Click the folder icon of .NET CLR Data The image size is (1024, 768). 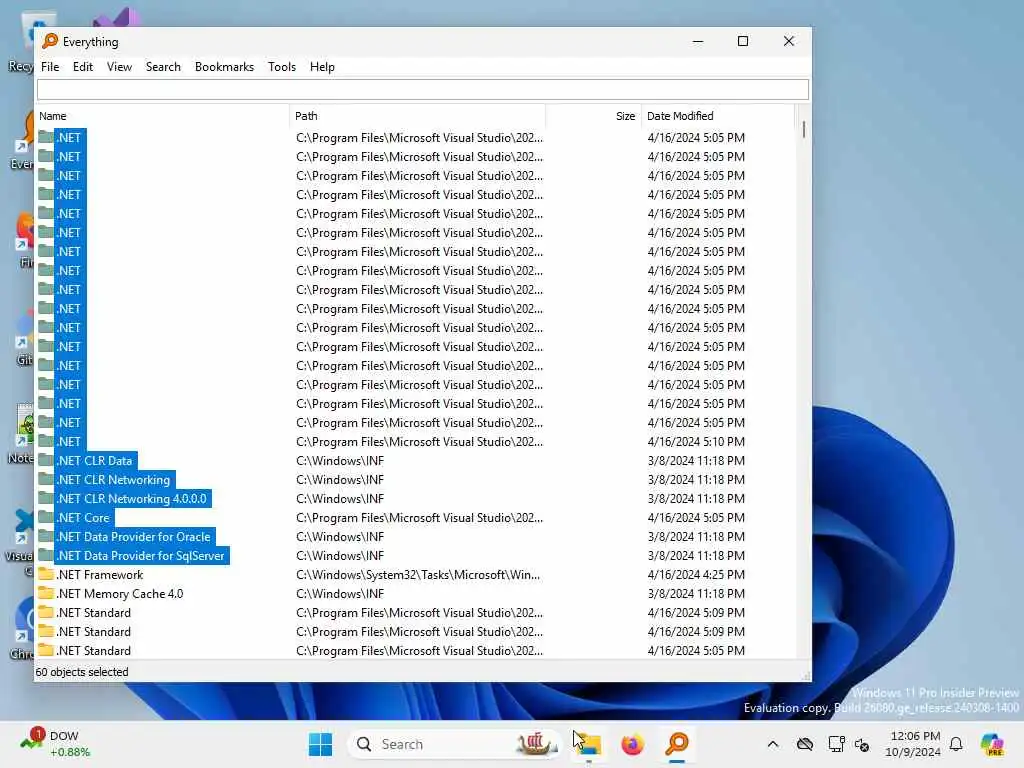click(46, 460)
